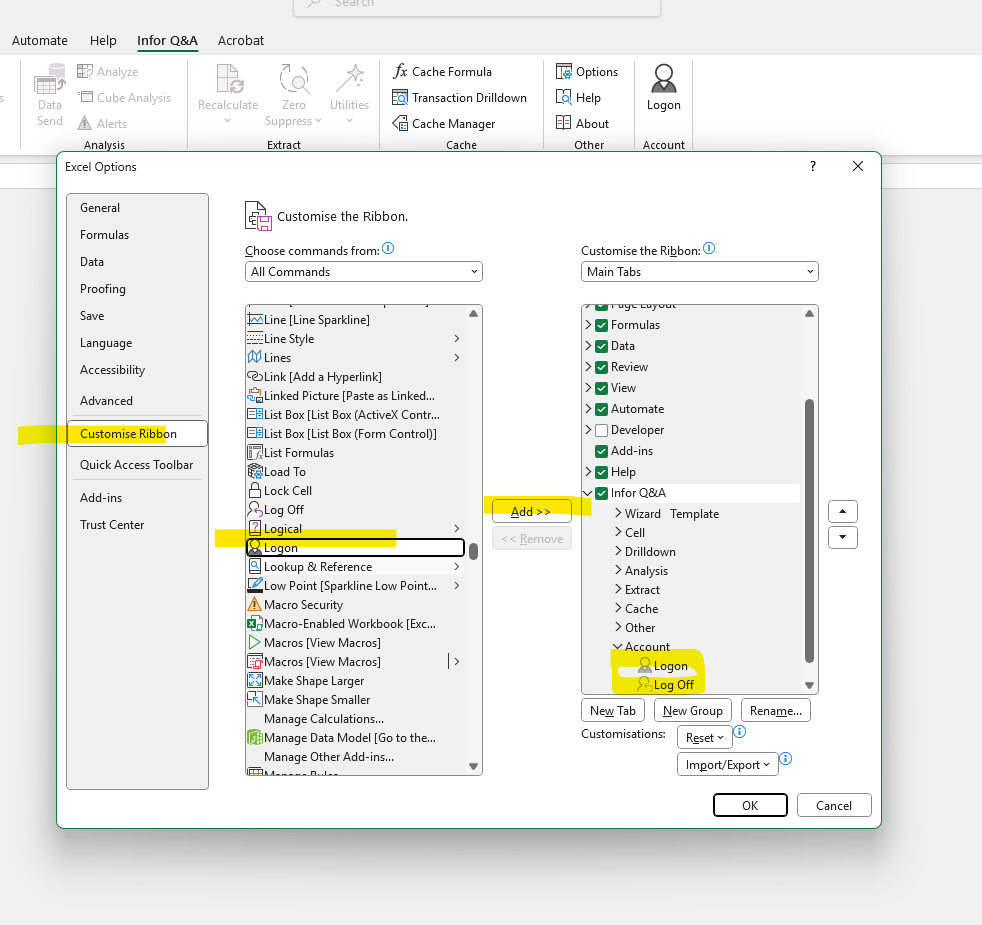The height and width of the screenshot is (925, 982).
Task: Select Load To command in list
Action: click(x=354, y=472)
